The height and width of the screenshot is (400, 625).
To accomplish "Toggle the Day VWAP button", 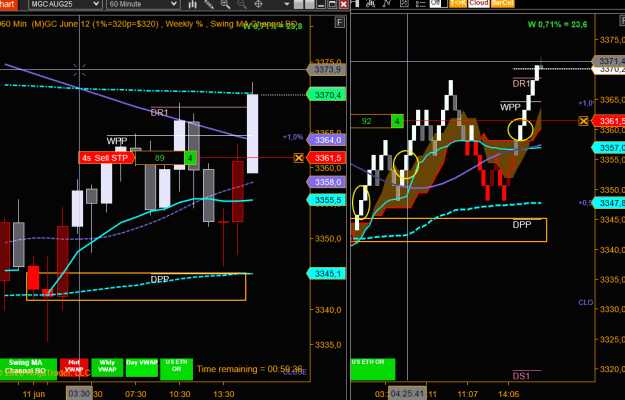I will pyautogui.click(x=142, y=367).
